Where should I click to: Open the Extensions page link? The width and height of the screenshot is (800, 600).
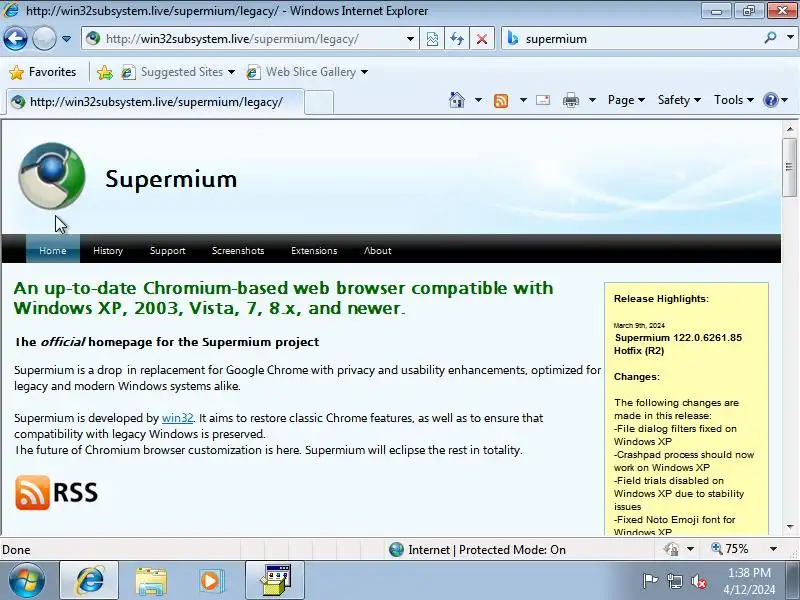pos(314,251)
